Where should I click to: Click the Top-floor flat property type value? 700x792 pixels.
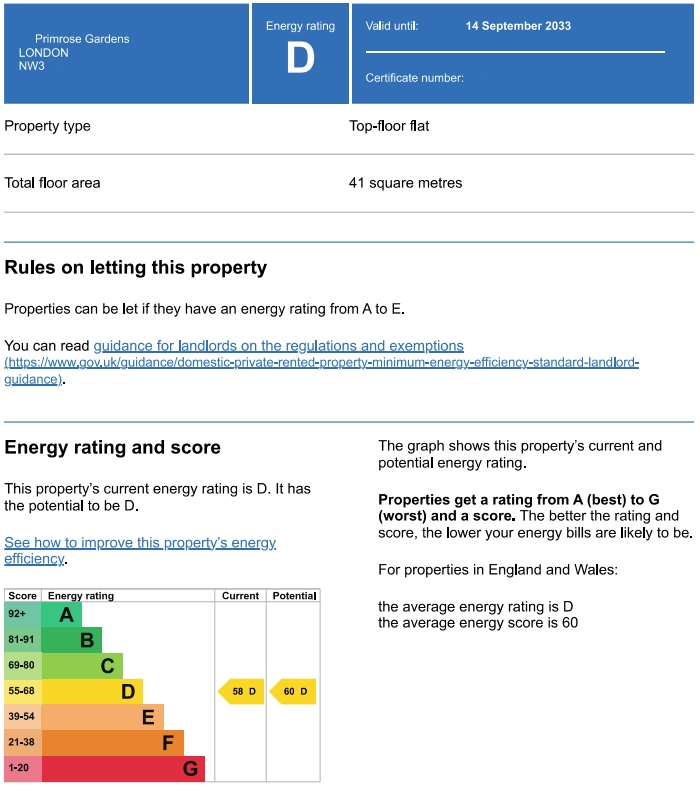click(389, 126)
